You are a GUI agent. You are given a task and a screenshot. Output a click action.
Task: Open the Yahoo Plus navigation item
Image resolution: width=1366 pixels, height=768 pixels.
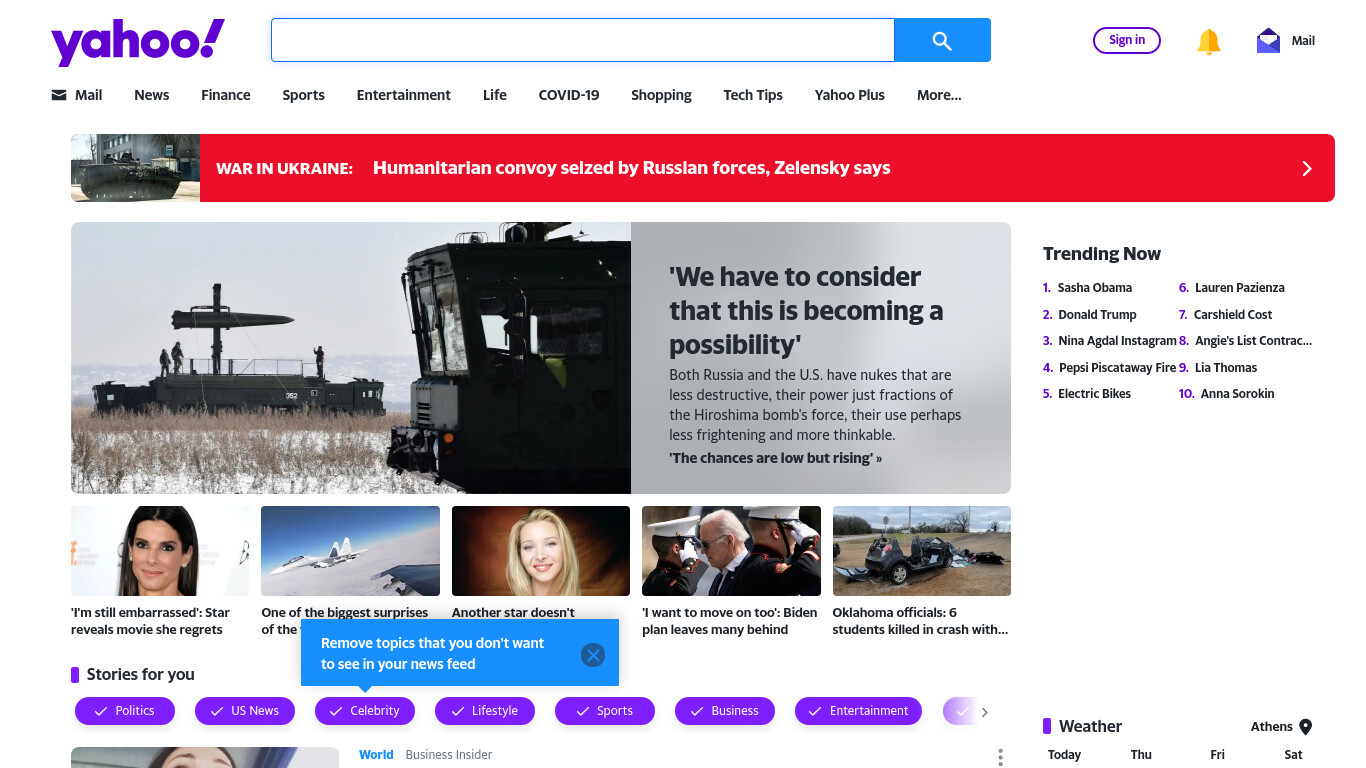click(x=850, y=95)
